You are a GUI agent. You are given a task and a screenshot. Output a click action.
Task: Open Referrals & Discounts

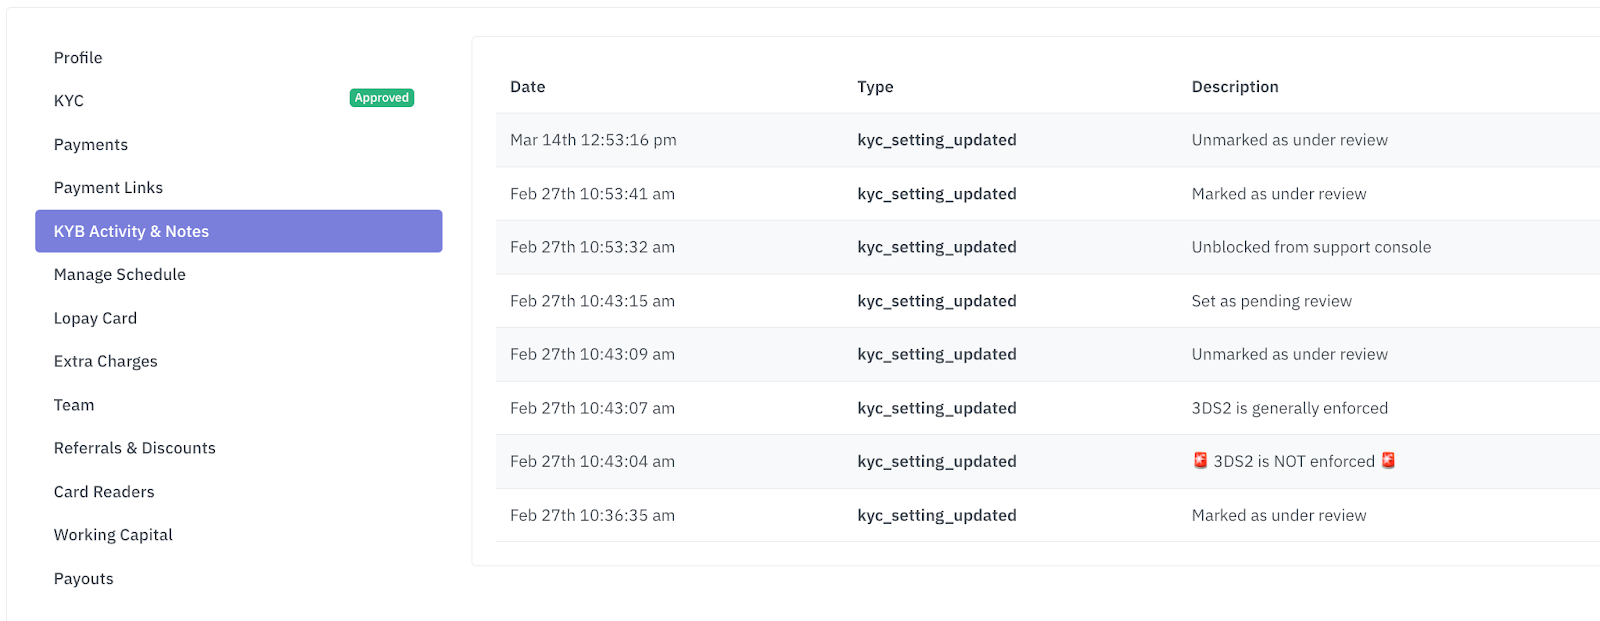pos(135,448)
